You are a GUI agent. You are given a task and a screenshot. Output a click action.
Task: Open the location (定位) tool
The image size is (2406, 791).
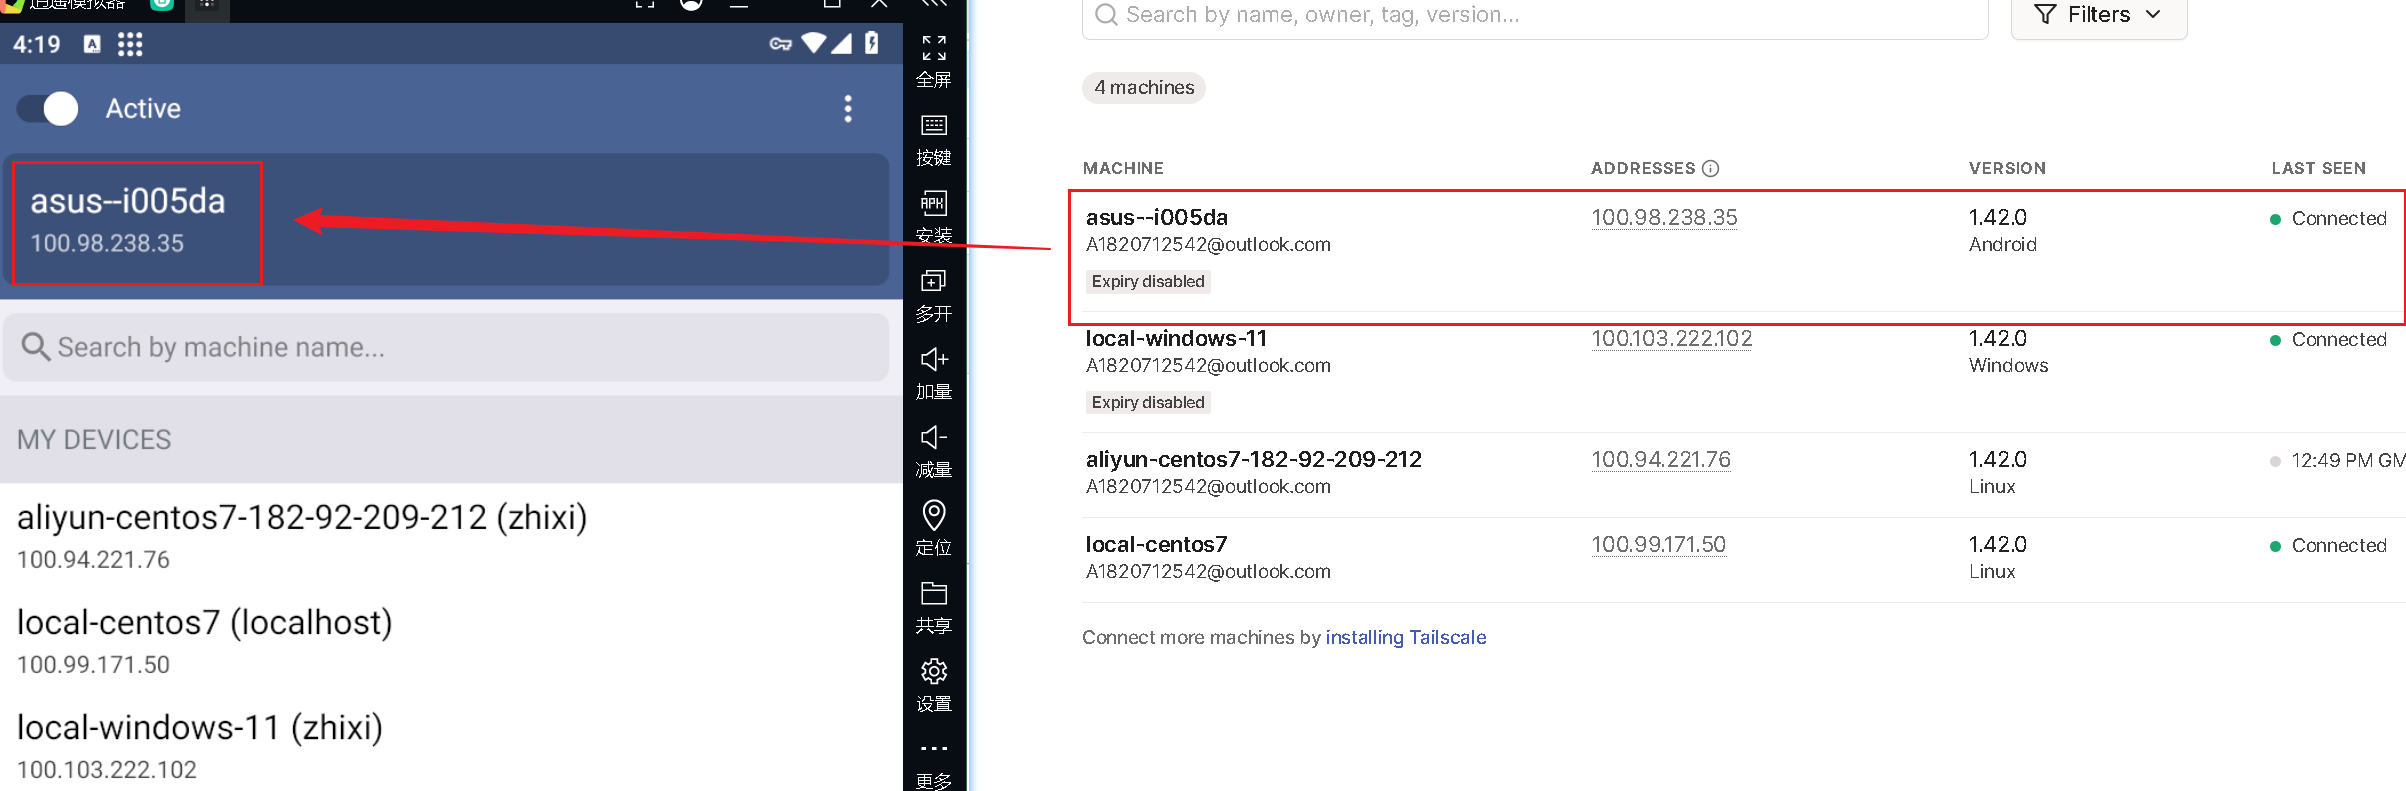[x=934, y=515]
